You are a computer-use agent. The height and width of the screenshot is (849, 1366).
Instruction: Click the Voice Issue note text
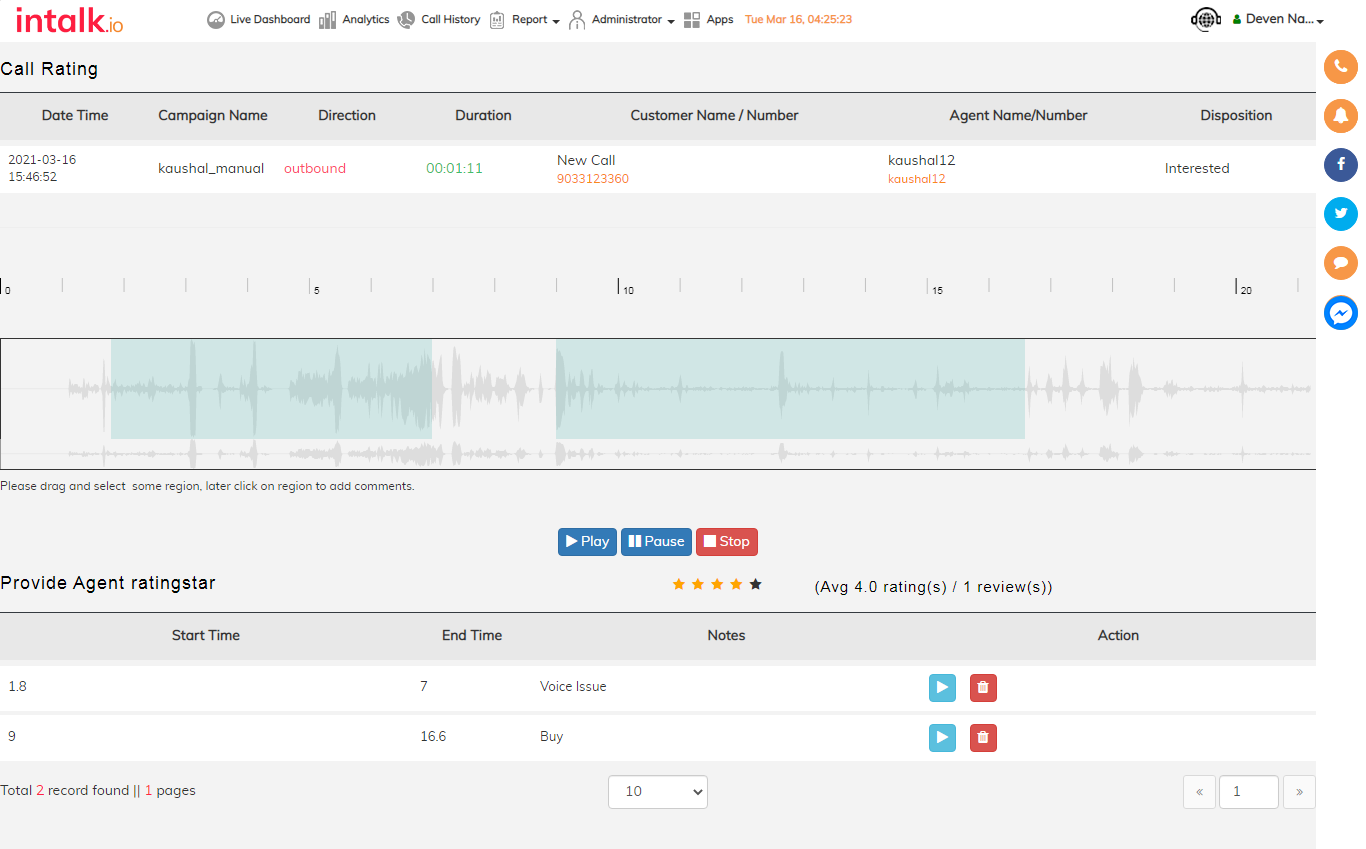573,686
